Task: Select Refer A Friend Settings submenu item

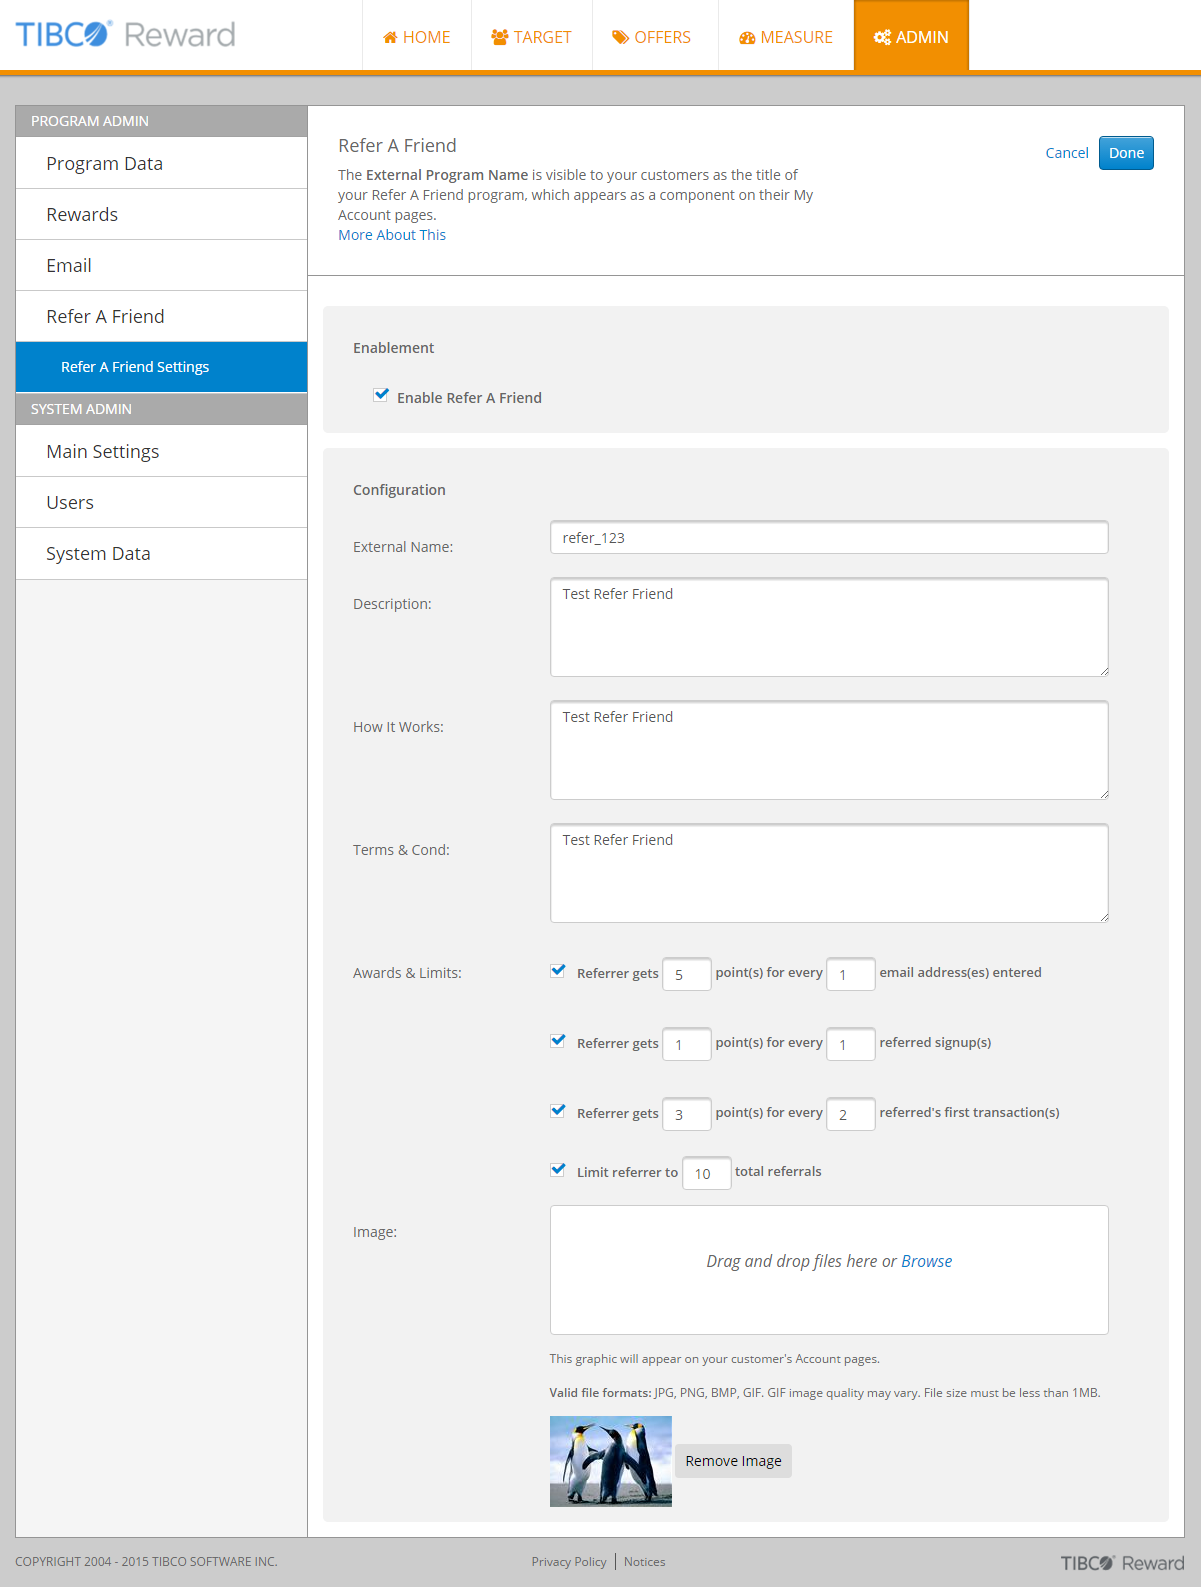Action: (x=135, y=367)
